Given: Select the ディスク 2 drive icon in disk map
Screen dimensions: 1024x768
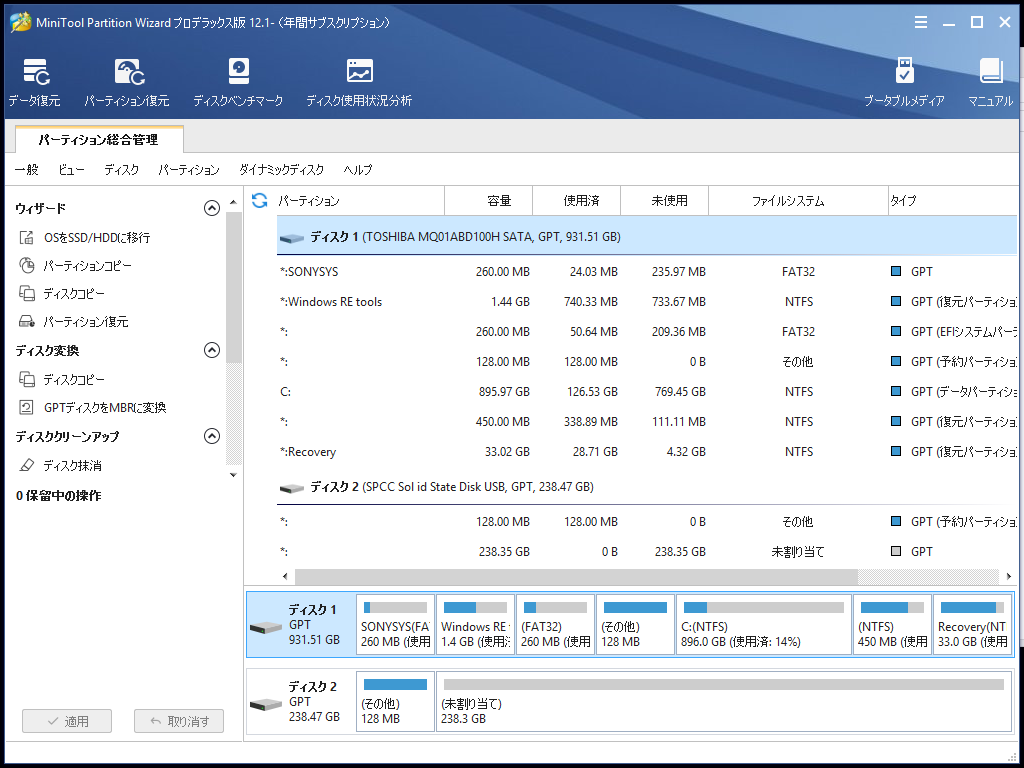Looking at the screenshot, I should (x=266, y=705).
